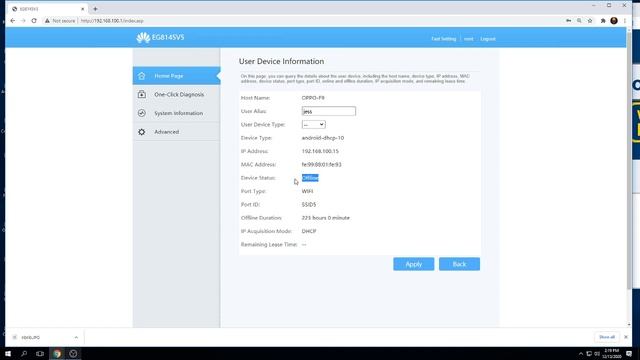Screen dimensions: 640x360
Task: Open the Windows Start menu
Action: [x=8, y=354]
